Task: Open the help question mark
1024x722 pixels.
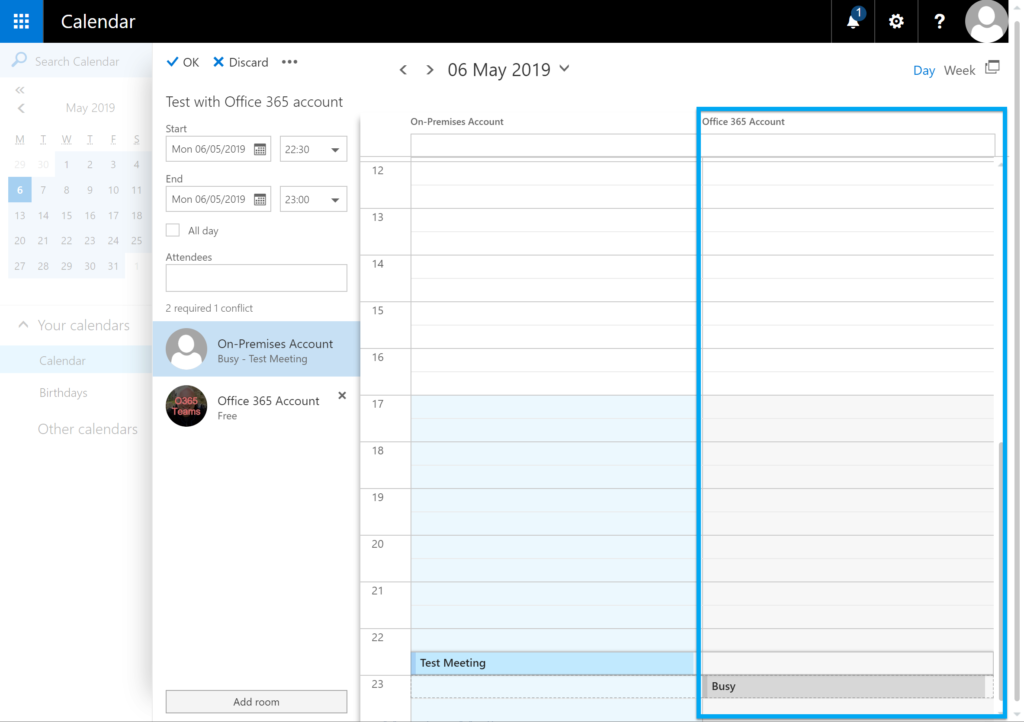Action: coord(939,22)
